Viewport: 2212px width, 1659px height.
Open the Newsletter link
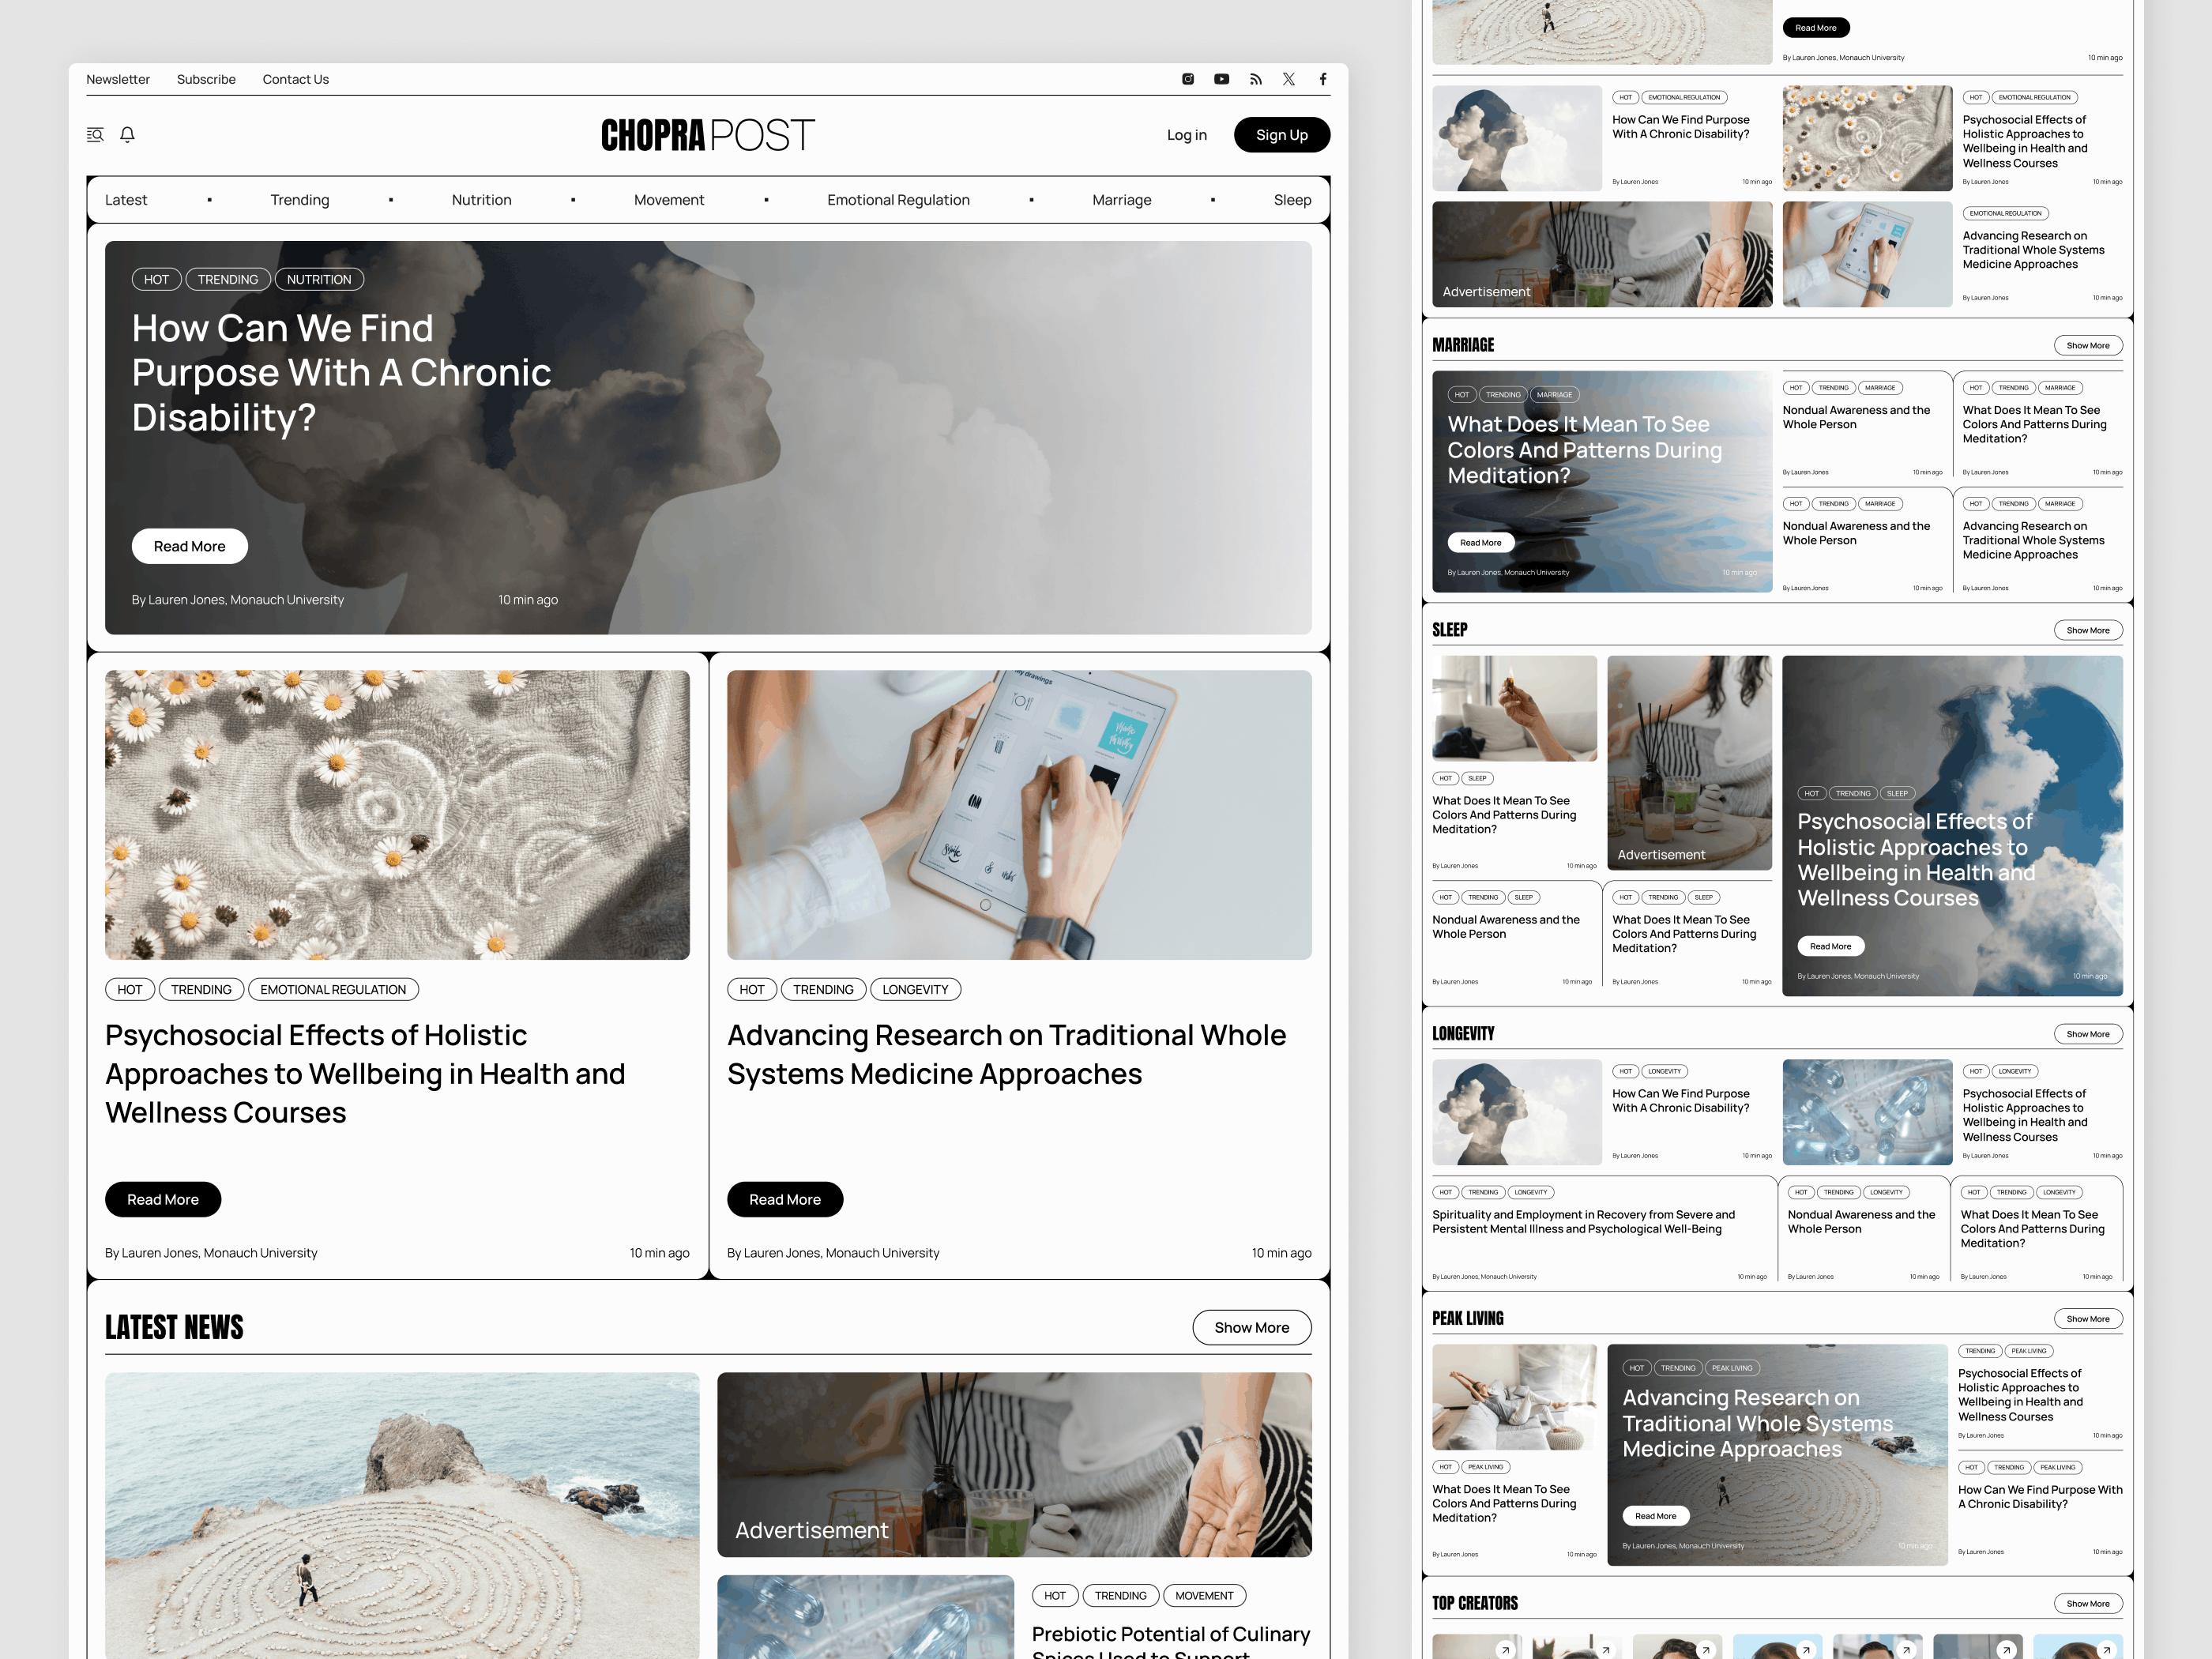click(118, 79)
